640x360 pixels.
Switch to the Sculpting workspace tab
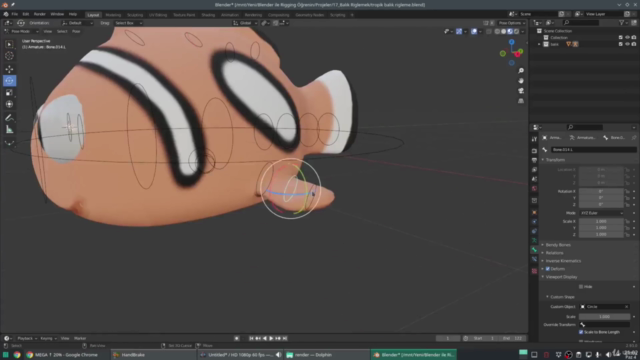[135, 15]
